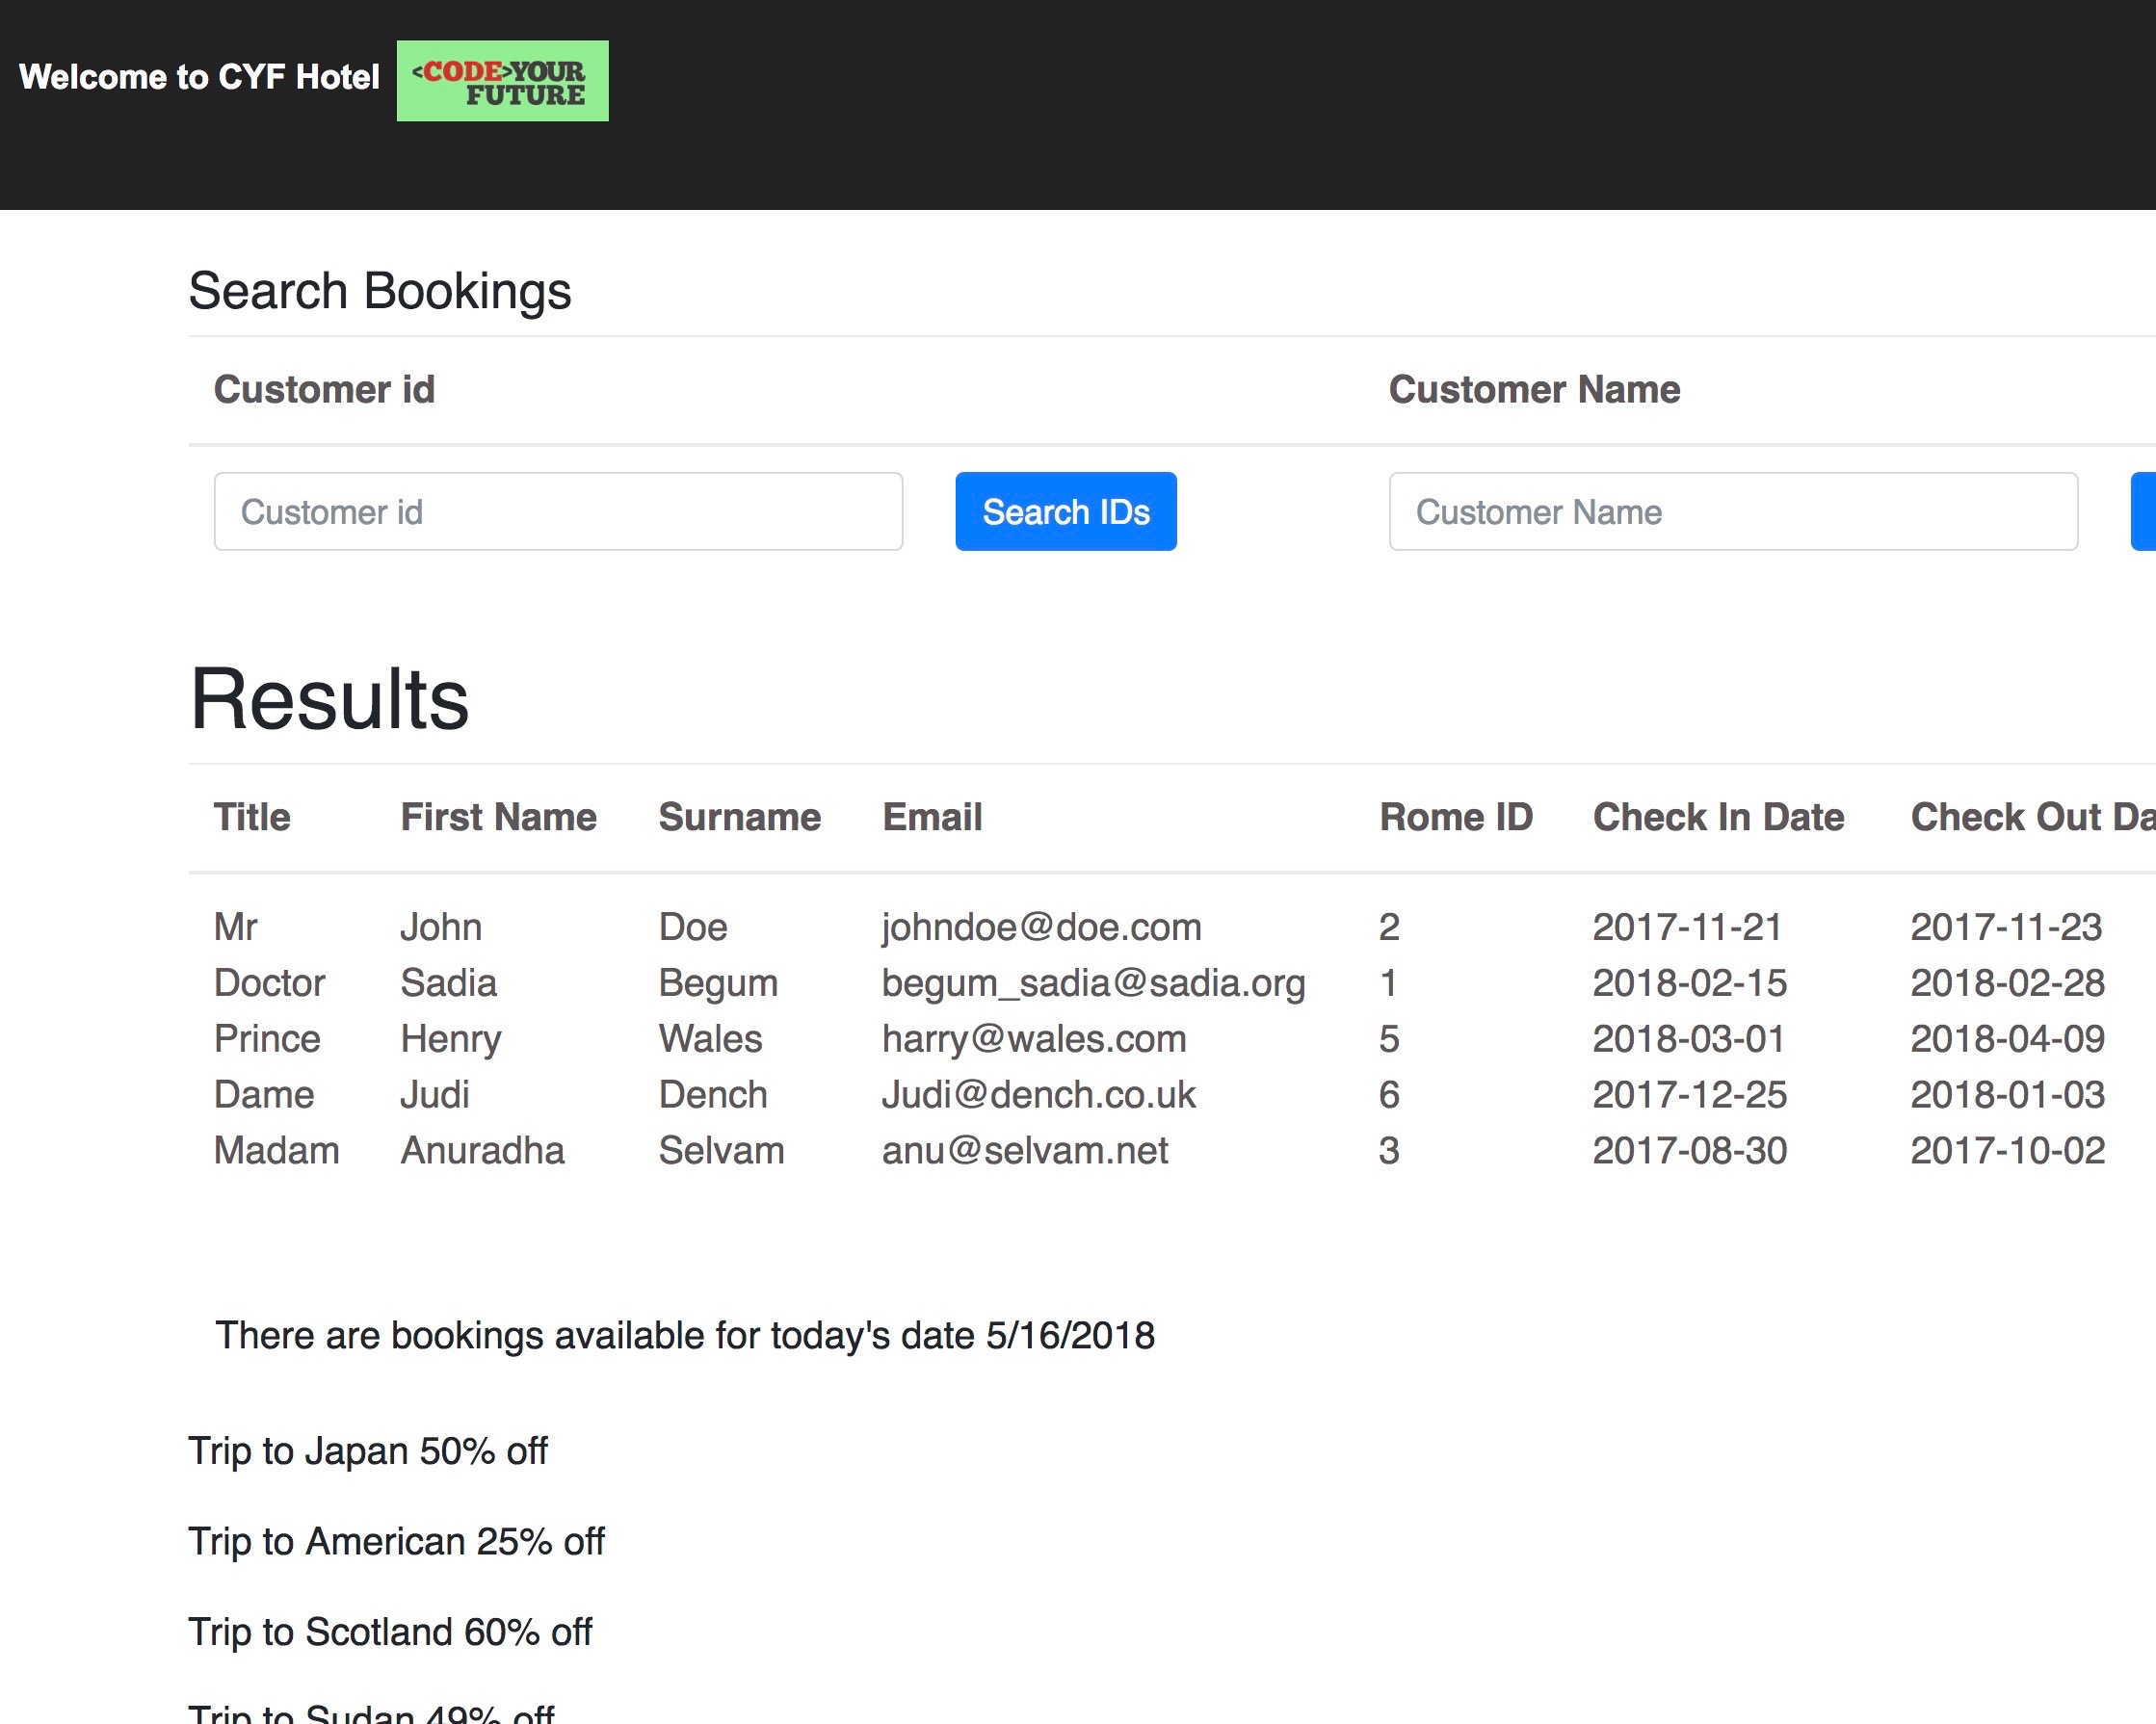The height and width of the screenshot is (1724, 2156).
Task: Click the bookings available today's date message
Action: click(x=685, y=1336)
